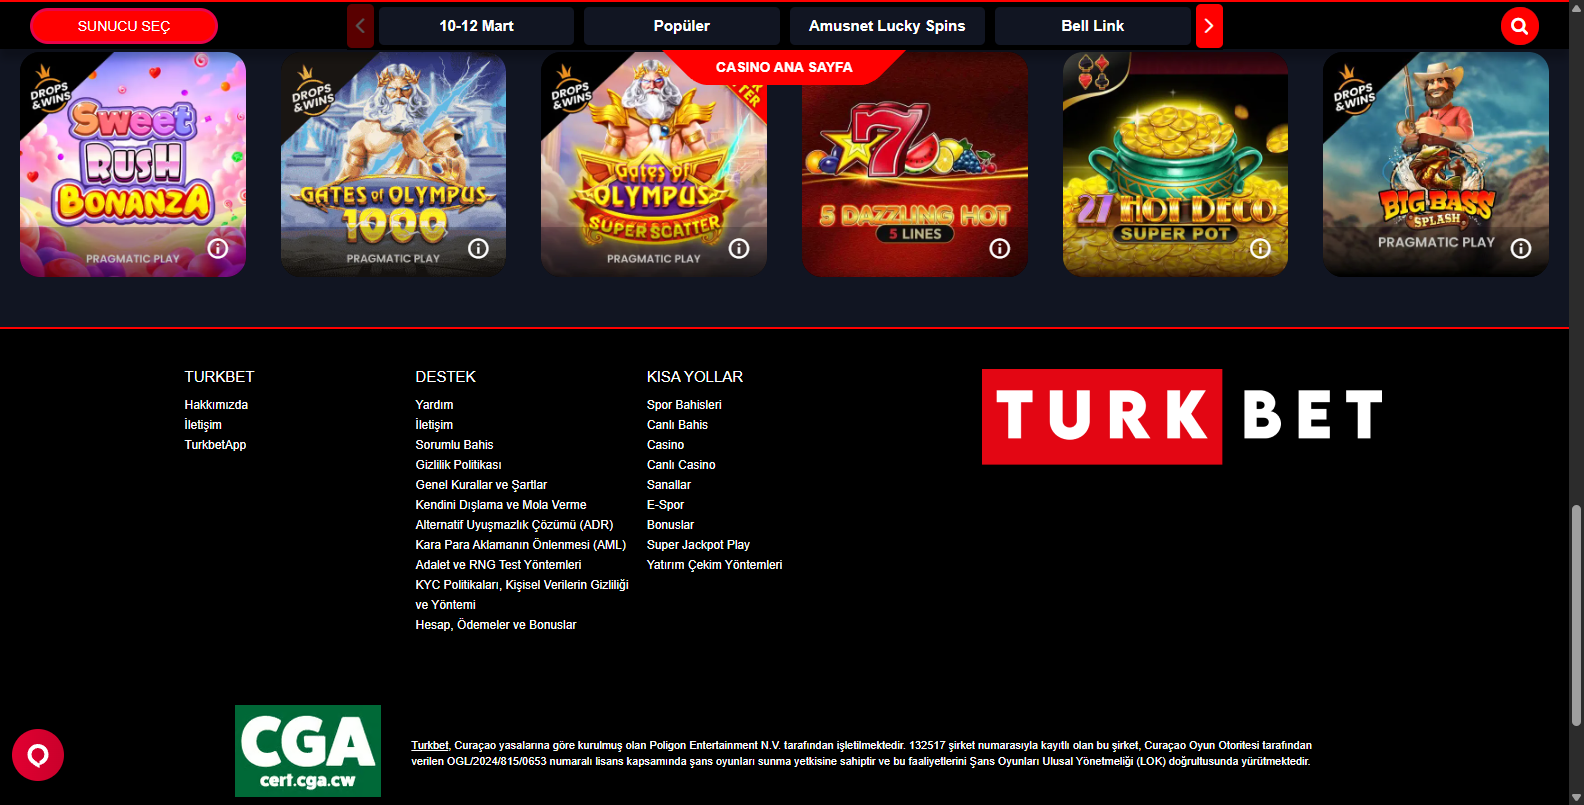
Task: Go to the Sanallar shortcut
Action: (669, 485)
